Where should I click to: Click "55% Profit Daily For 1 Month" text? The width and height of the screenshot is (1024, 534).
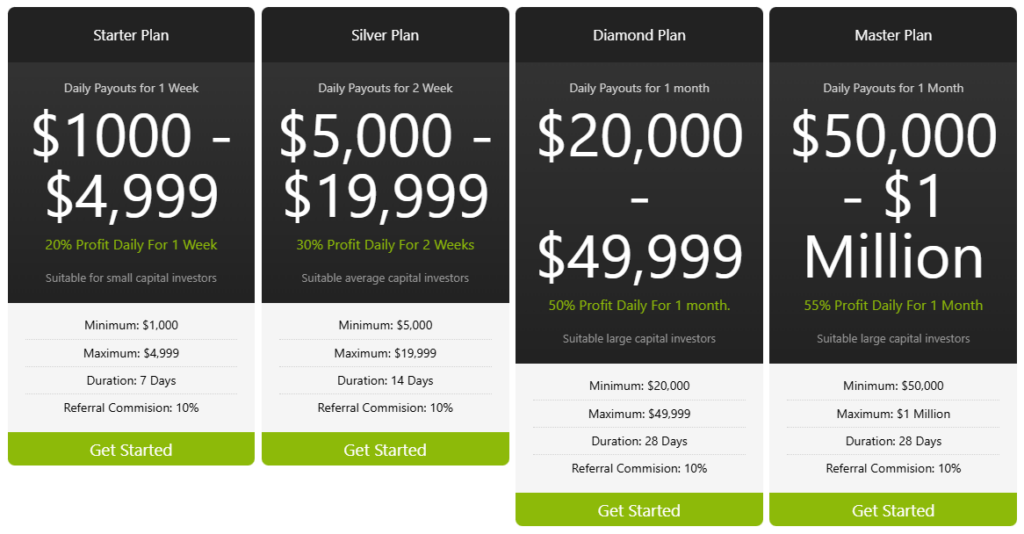[x=893, y=306]
